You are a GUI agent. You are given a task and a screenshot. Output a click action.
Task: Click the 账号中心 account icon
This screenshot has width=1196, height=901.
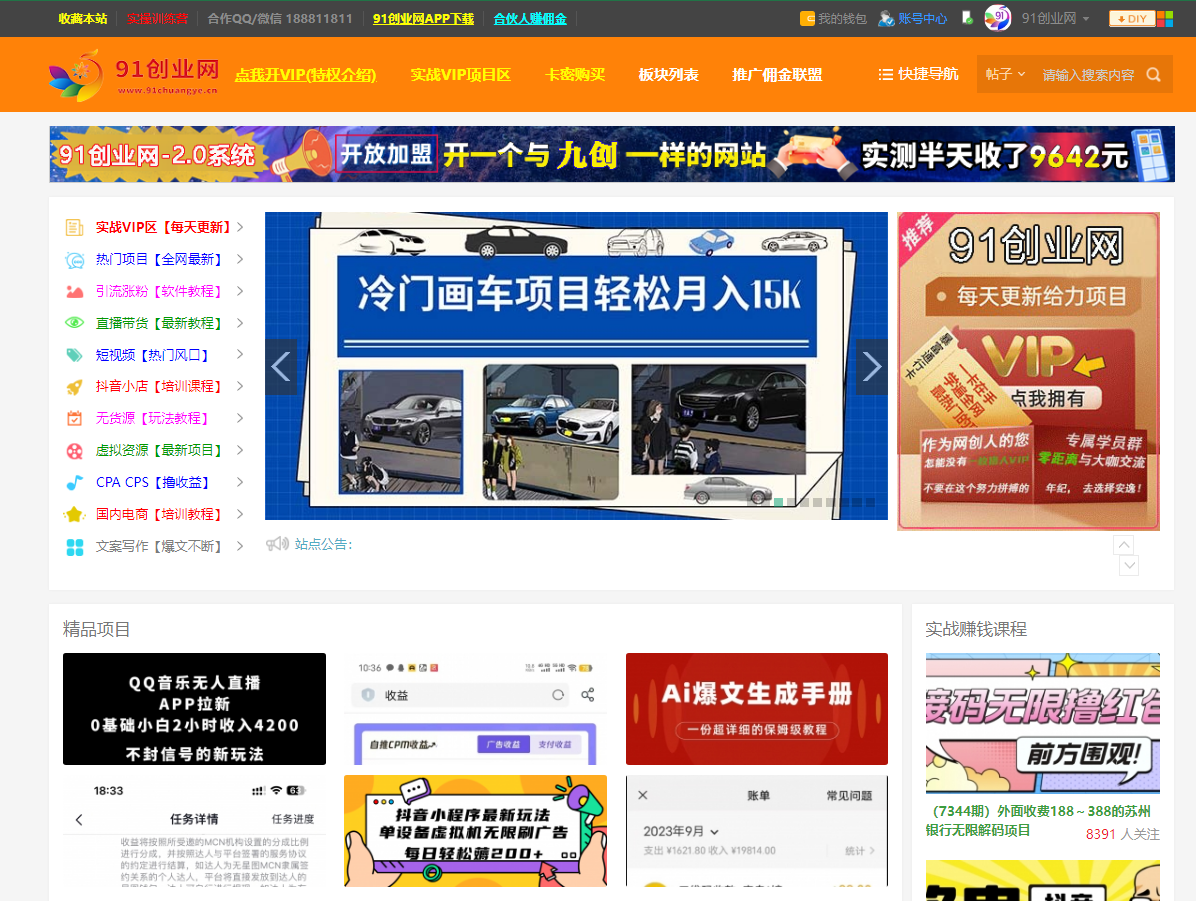[x=886, y=18]
